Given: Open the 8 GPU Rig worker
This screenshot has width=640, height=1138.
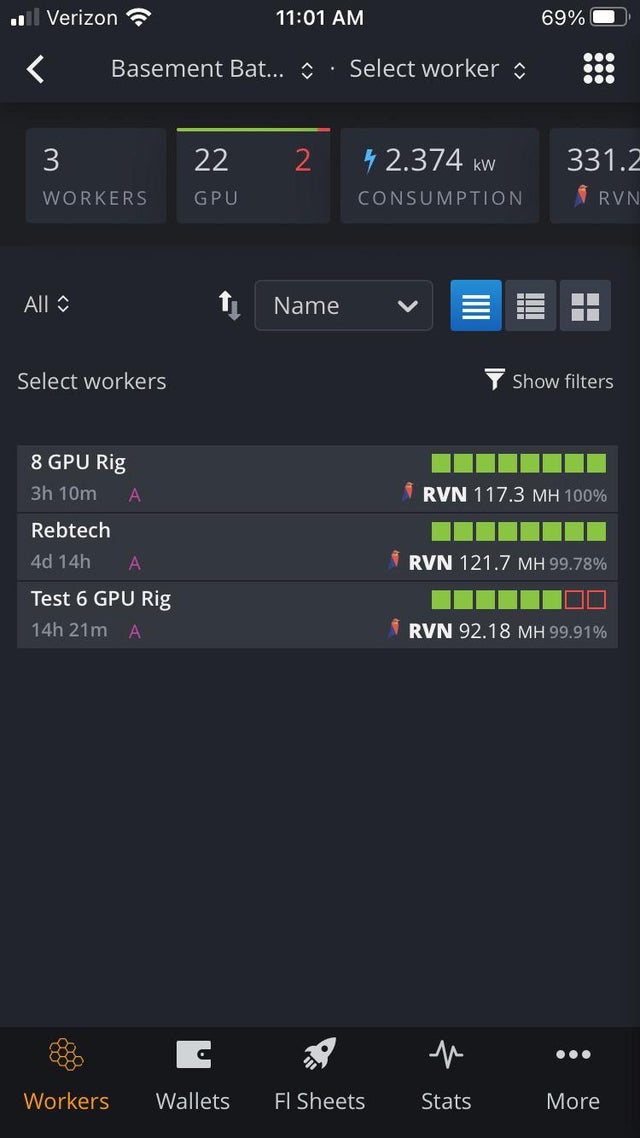Looking at the screenshot, I should tap(317, 479).
